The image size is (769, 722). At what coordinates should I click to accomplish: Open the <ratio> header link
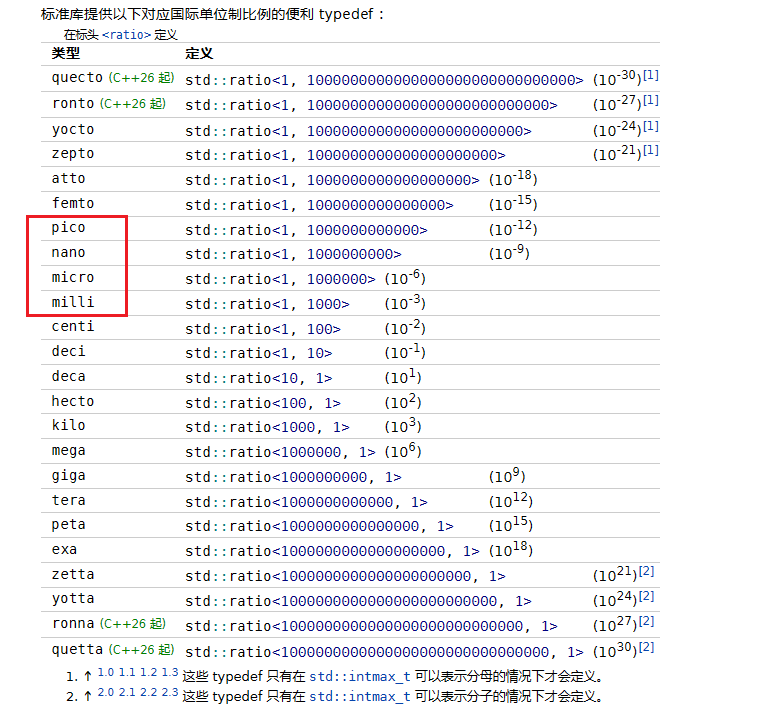pos(126,35)
